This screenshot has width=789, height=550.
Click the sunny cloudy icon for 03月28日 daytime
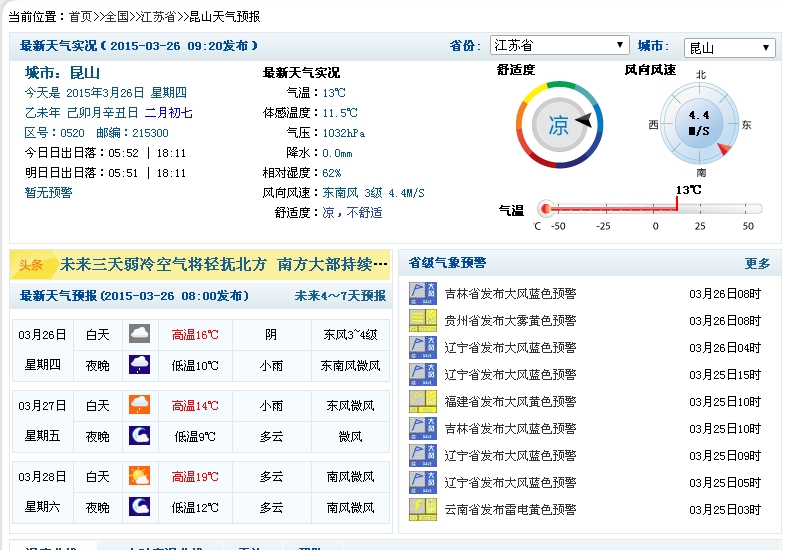coord(139,476)
